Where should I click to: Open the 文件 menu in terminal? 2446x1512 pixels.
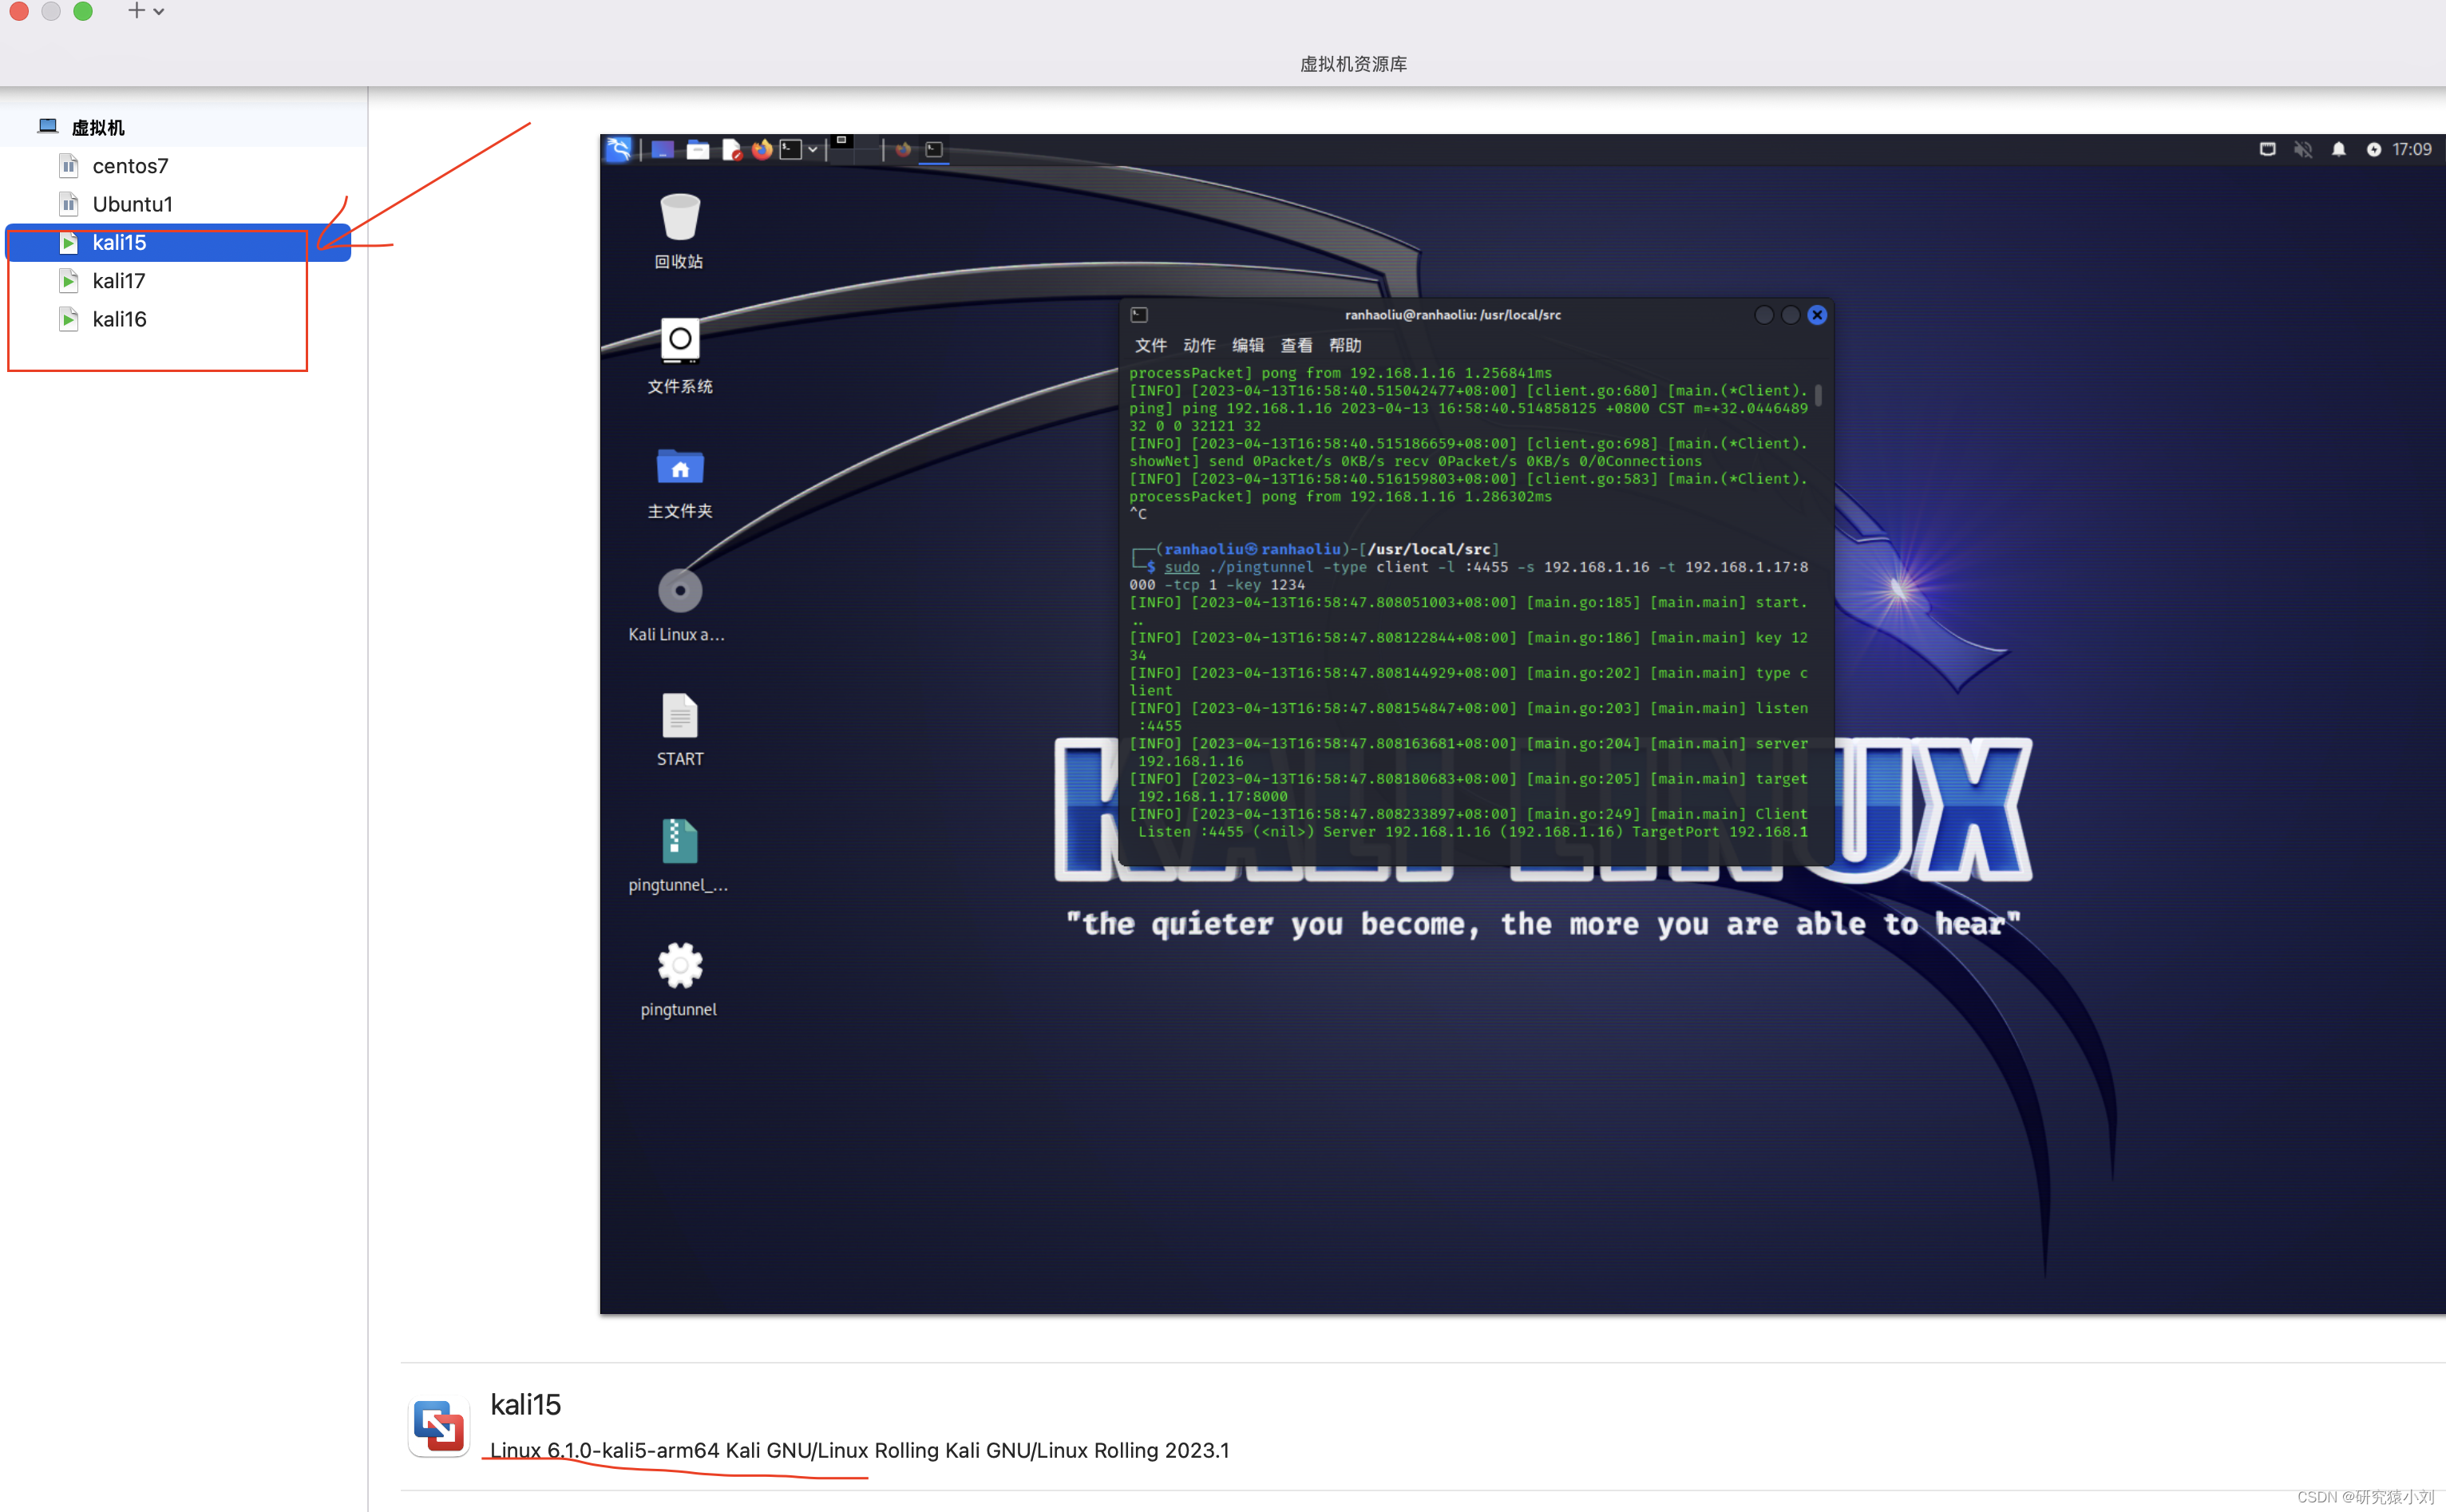(x=1150, y=345)
